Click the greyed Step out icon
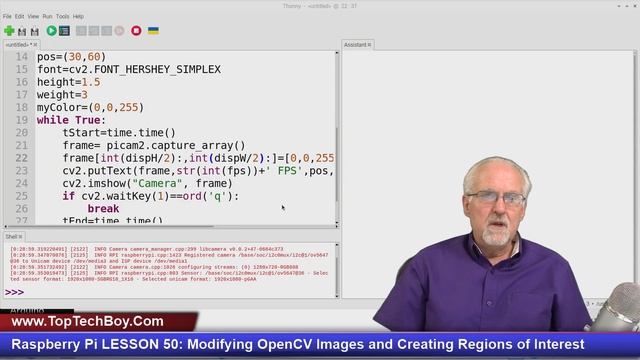The width and height of the screenshot is (640, 360). click(107, 31)
